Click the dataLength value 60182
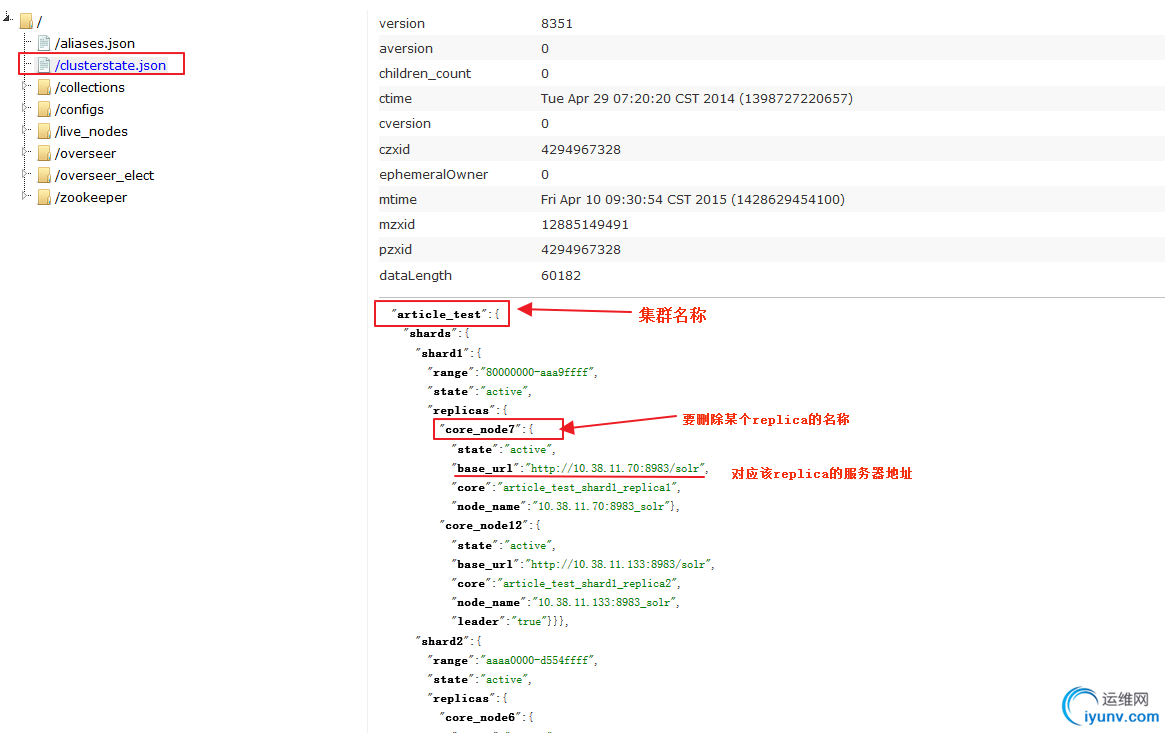This screenshot has width=1165, height=733. tap(561, 276)
